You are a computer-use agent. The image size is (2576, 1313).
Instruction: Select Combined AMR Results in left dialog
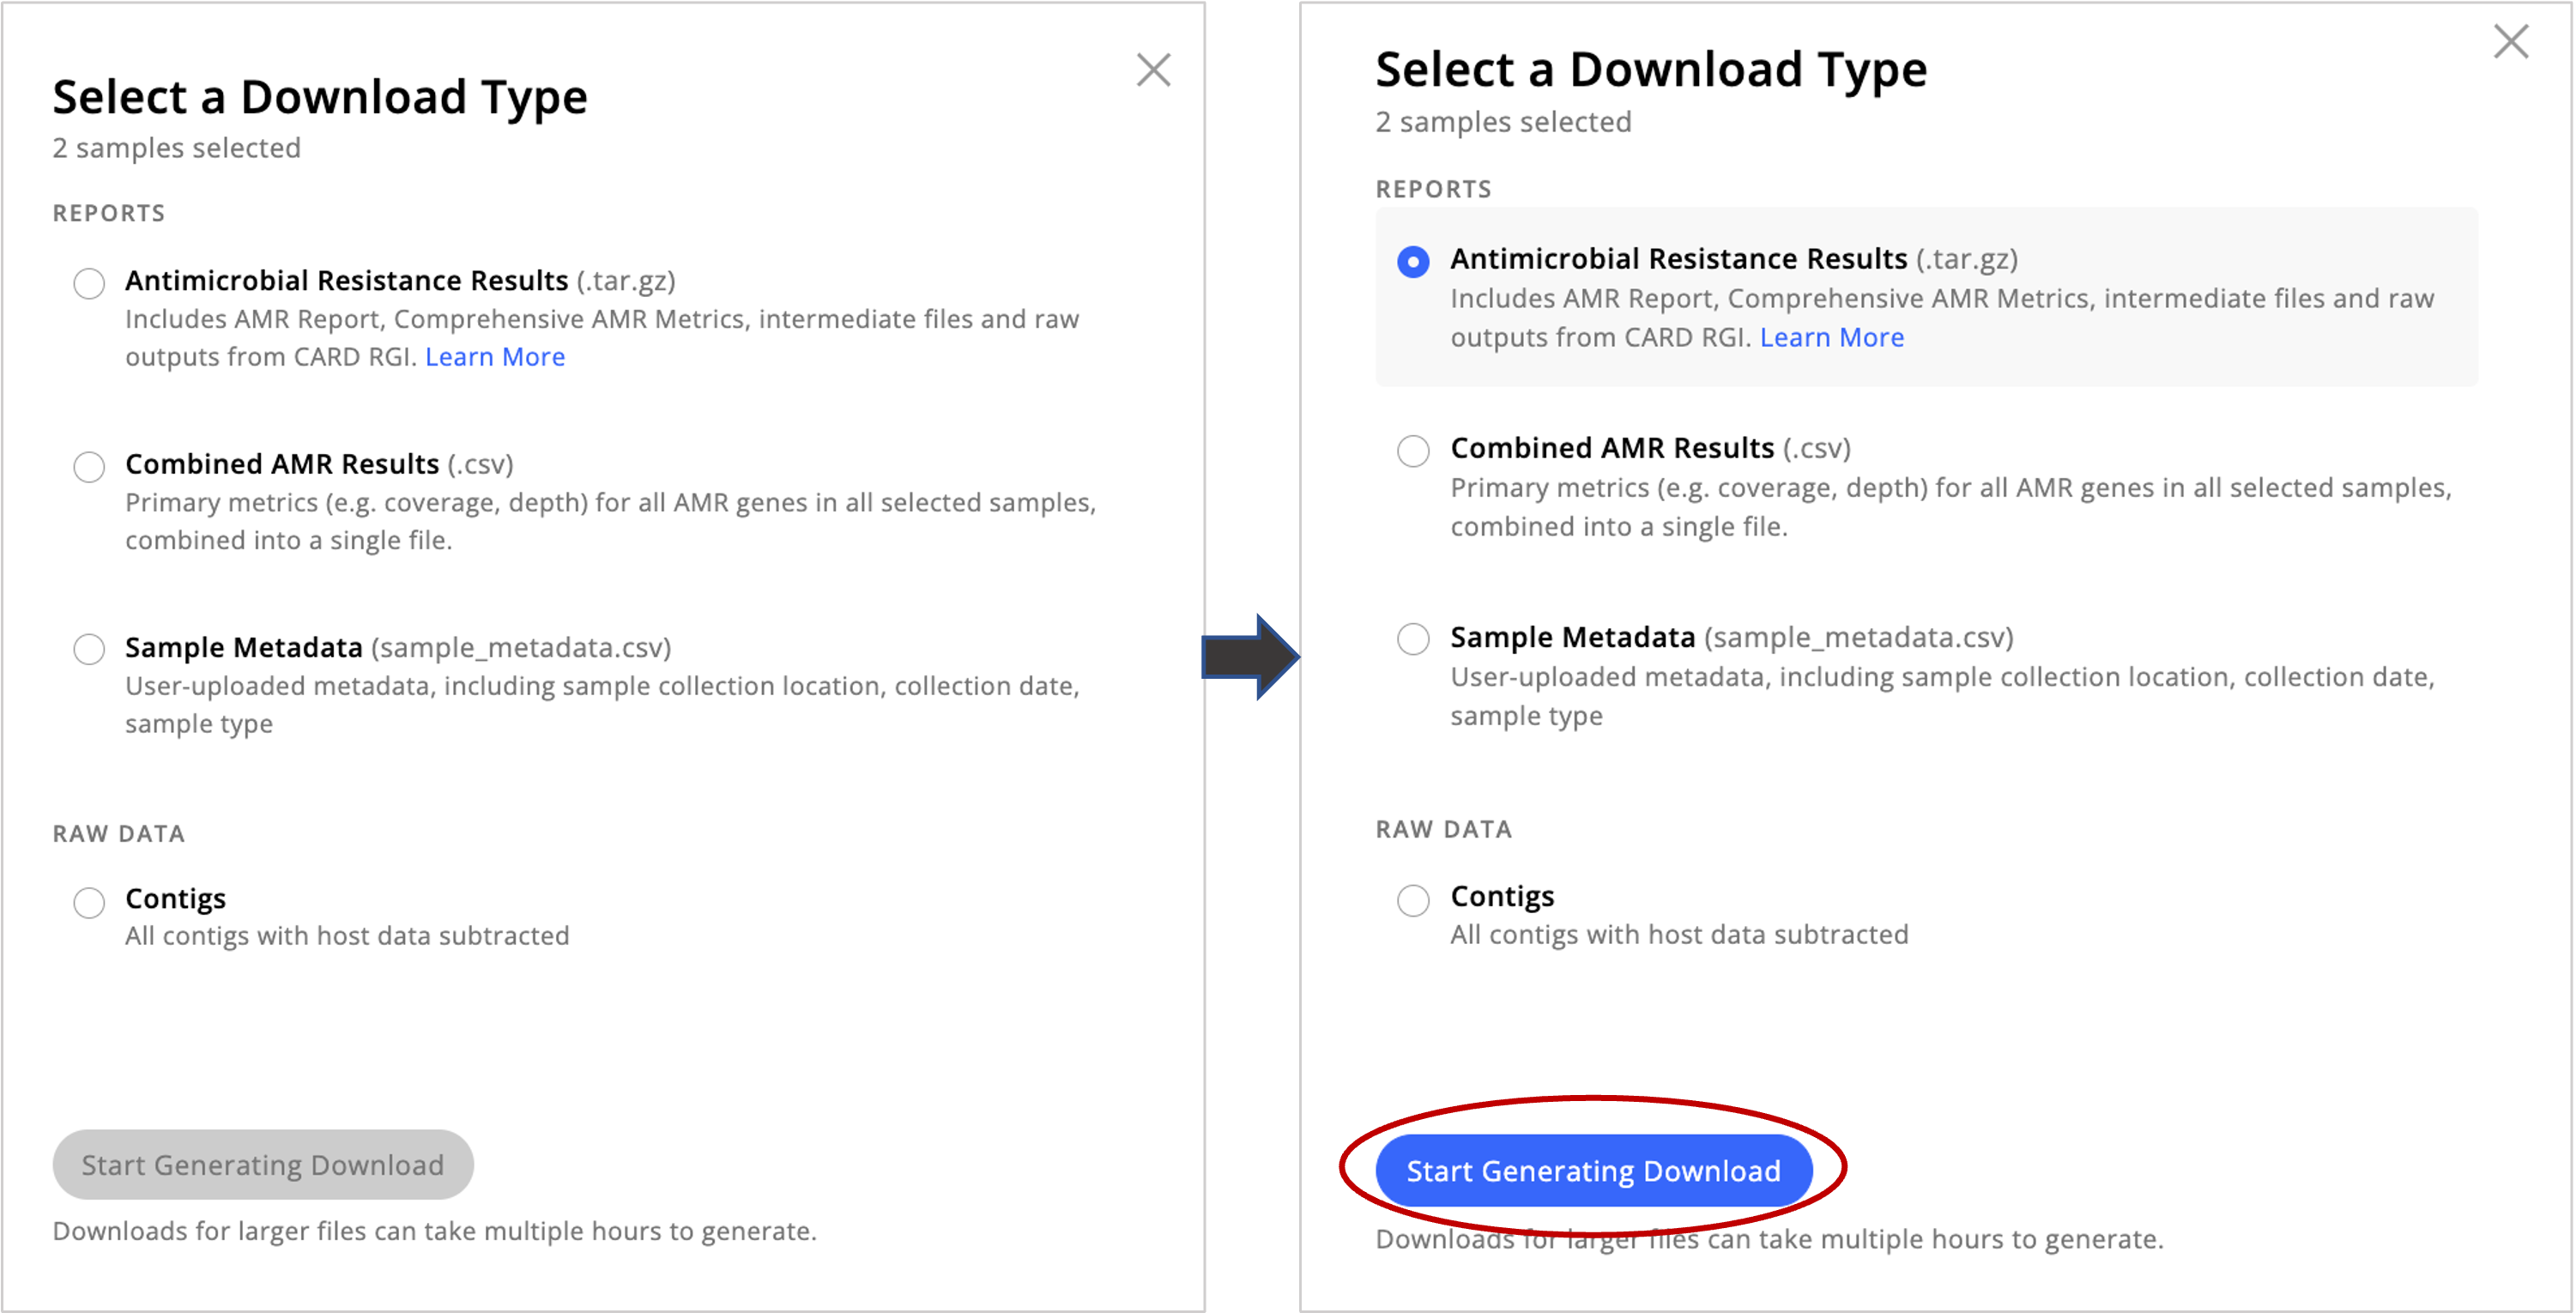click(x=88, y=466)
